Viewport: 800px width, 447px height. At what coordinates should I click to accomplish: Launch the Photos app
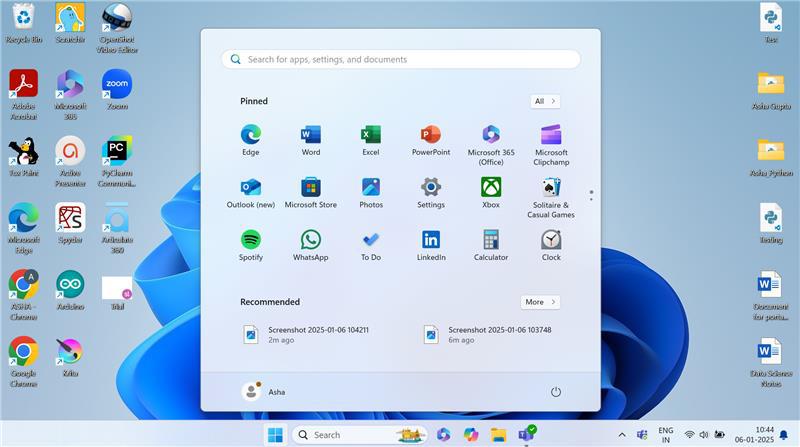pos(371,193)
